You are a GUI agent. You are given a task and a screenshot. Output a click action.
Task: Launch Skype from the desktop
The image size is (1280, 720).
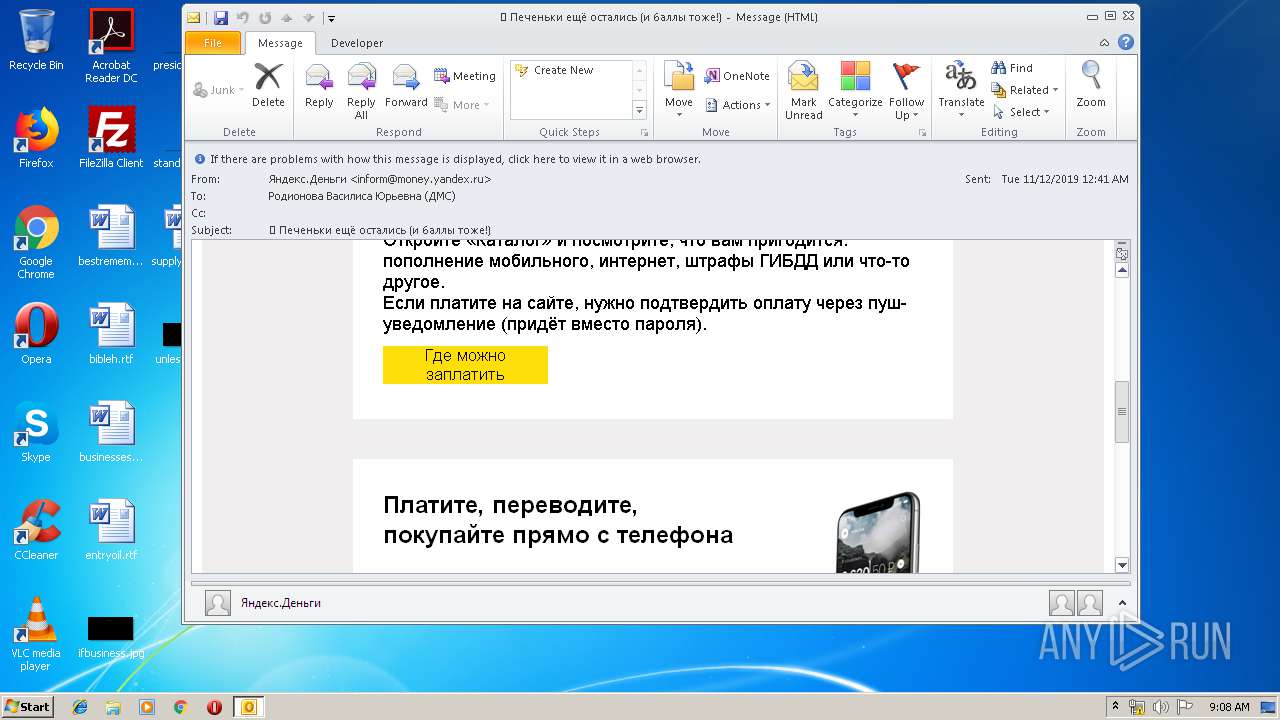[36, 431]
